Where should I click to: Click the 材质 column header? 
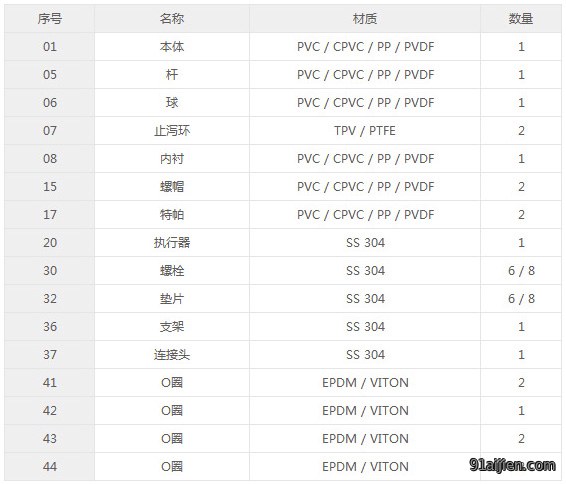(x=365, y=19)
